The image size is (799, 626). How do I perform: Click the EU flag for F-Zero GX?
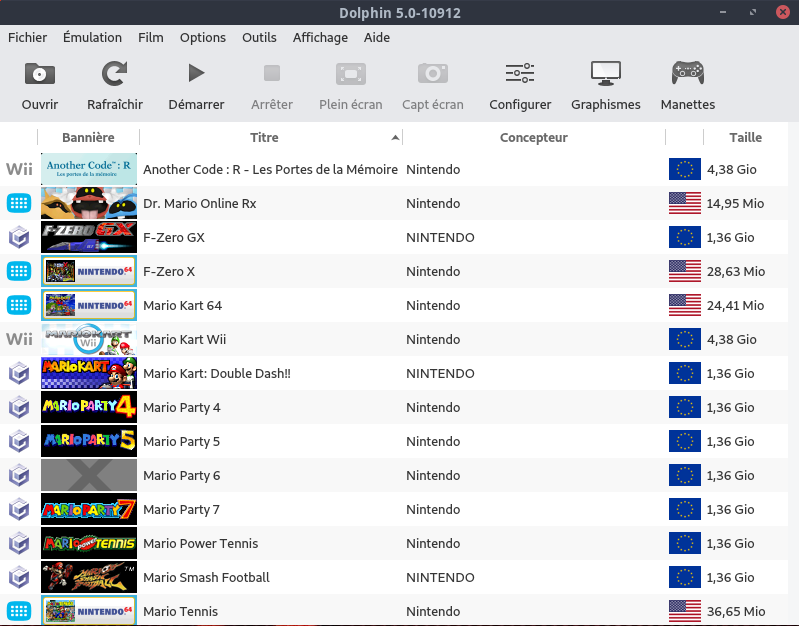685,237
